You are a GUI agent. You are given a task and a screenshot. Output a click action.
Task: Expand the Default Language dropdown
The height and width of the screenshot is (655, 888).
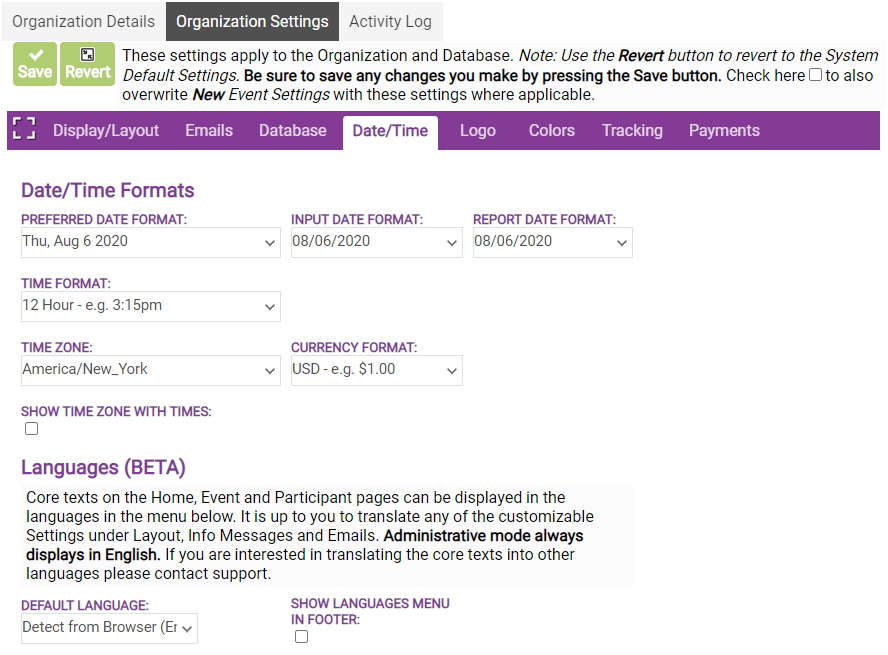click(x=109, y=628)
